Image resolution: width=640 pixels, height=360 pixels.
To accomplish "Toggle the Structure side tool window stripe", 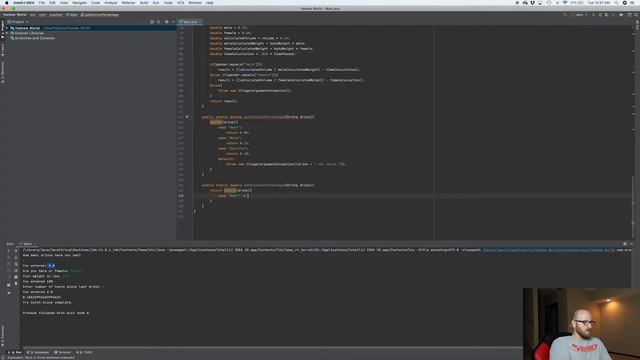I will coord(2,72).
